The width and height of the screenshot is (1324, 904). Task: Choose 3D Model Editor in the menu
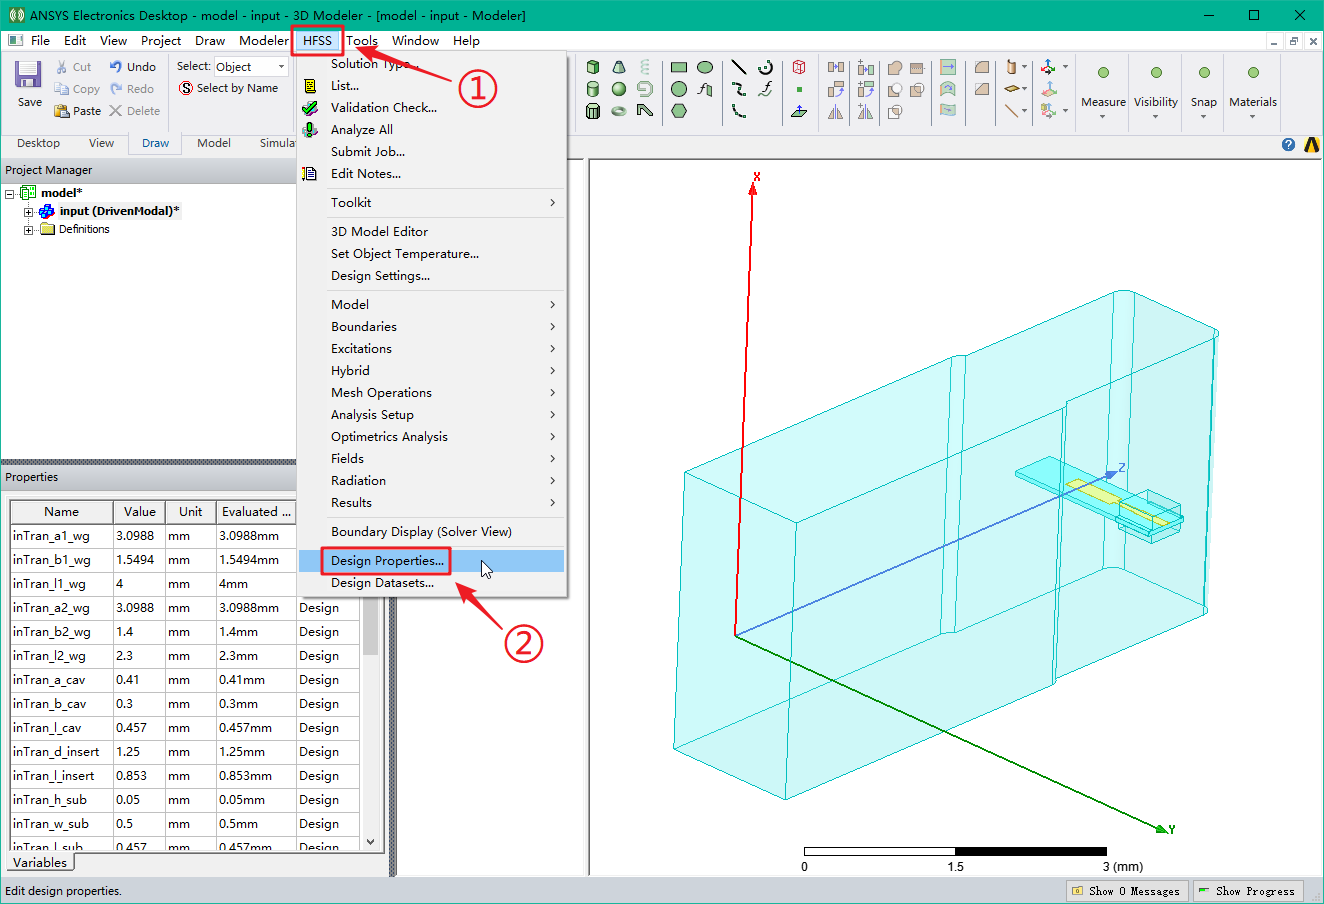point(432,231)
